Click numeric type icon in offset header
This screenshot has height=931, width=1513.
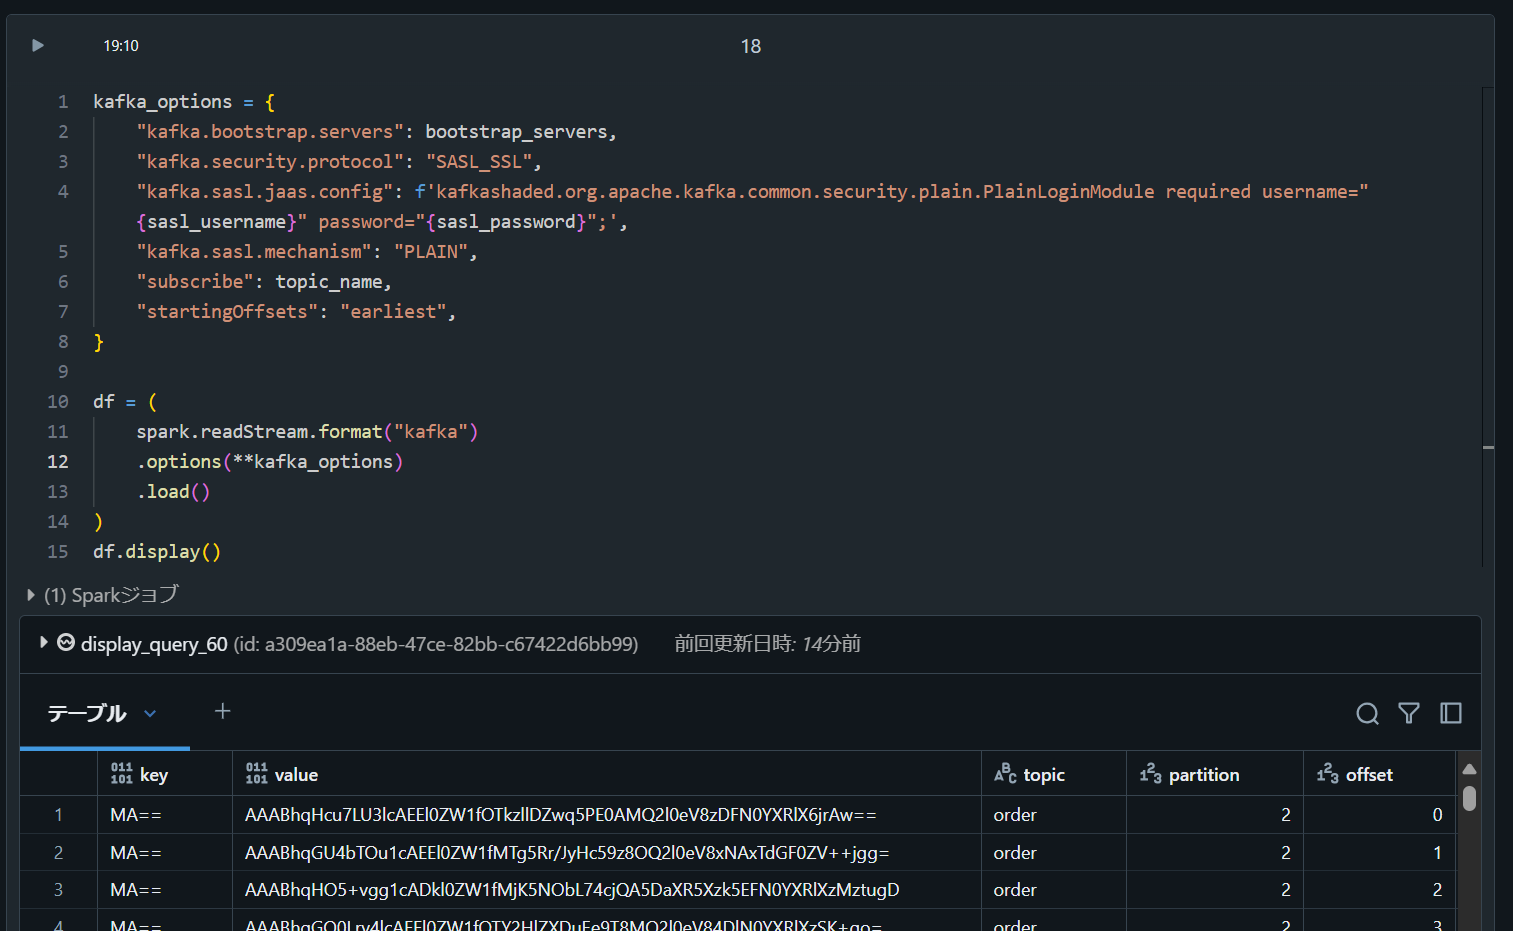click(1327, 774)
